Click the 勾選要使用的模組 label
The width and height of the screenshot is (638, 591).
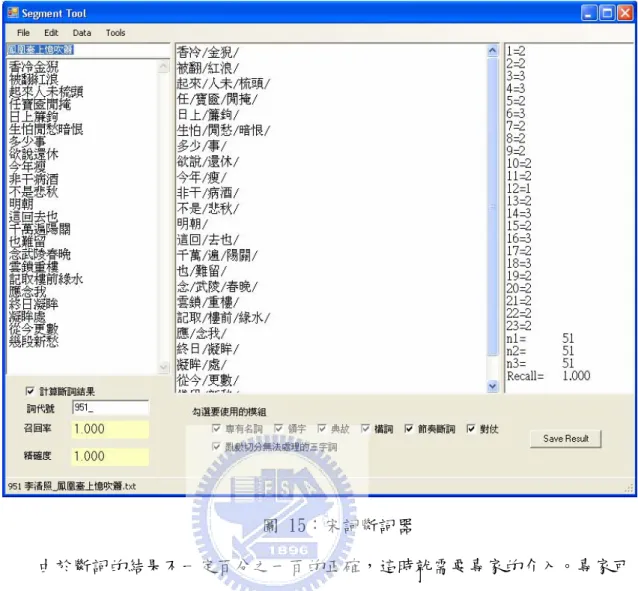pos(229,412)
